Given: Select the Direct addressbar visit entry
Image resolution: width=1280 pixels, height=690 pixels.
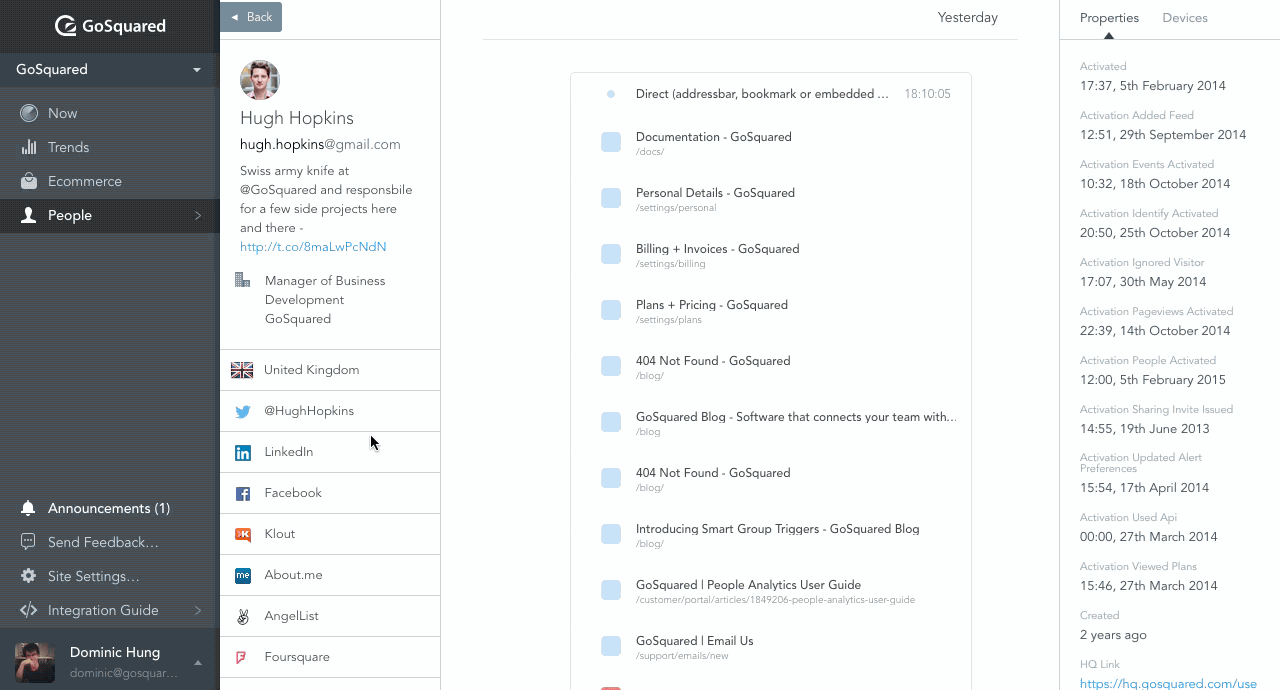Looking at the screenshot, I should click(762, 94).
